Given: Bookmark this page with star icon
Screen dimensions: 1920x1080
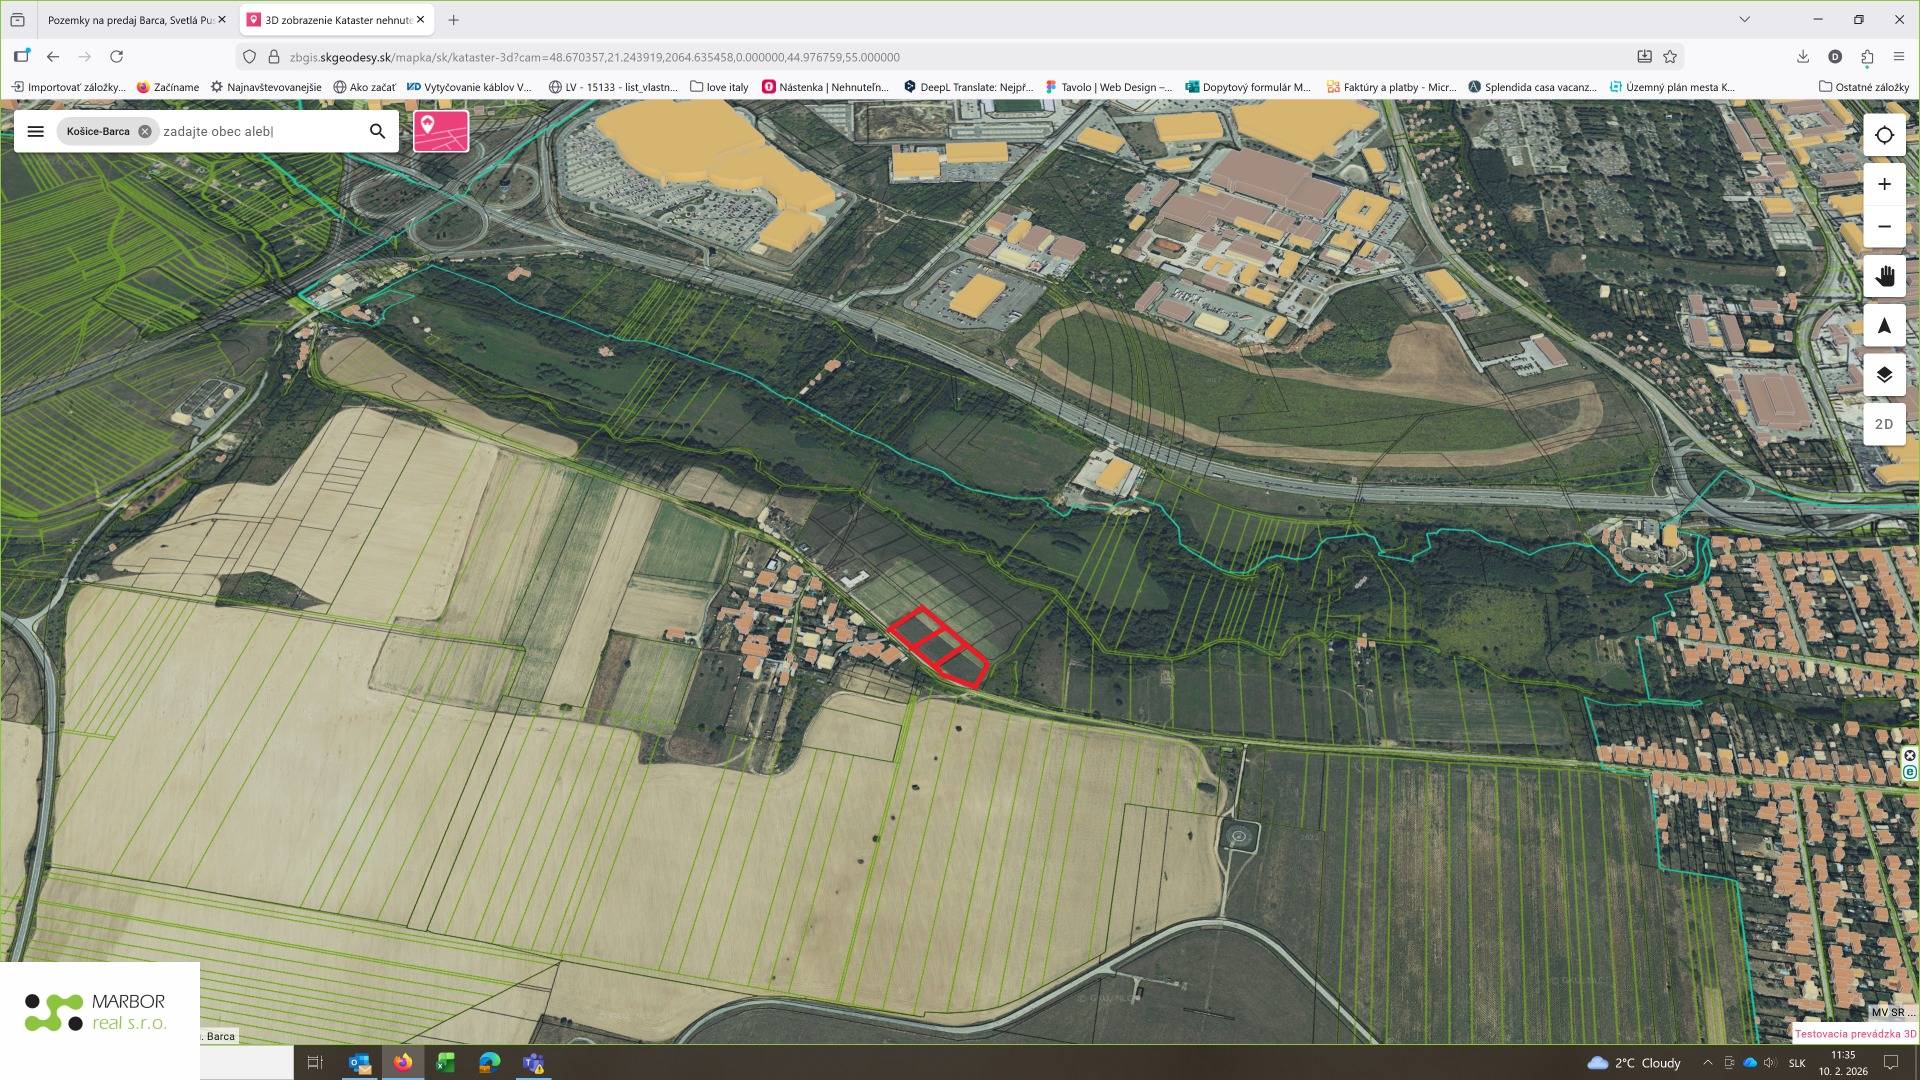Looking at the screenshot, I should [1670, 57].
